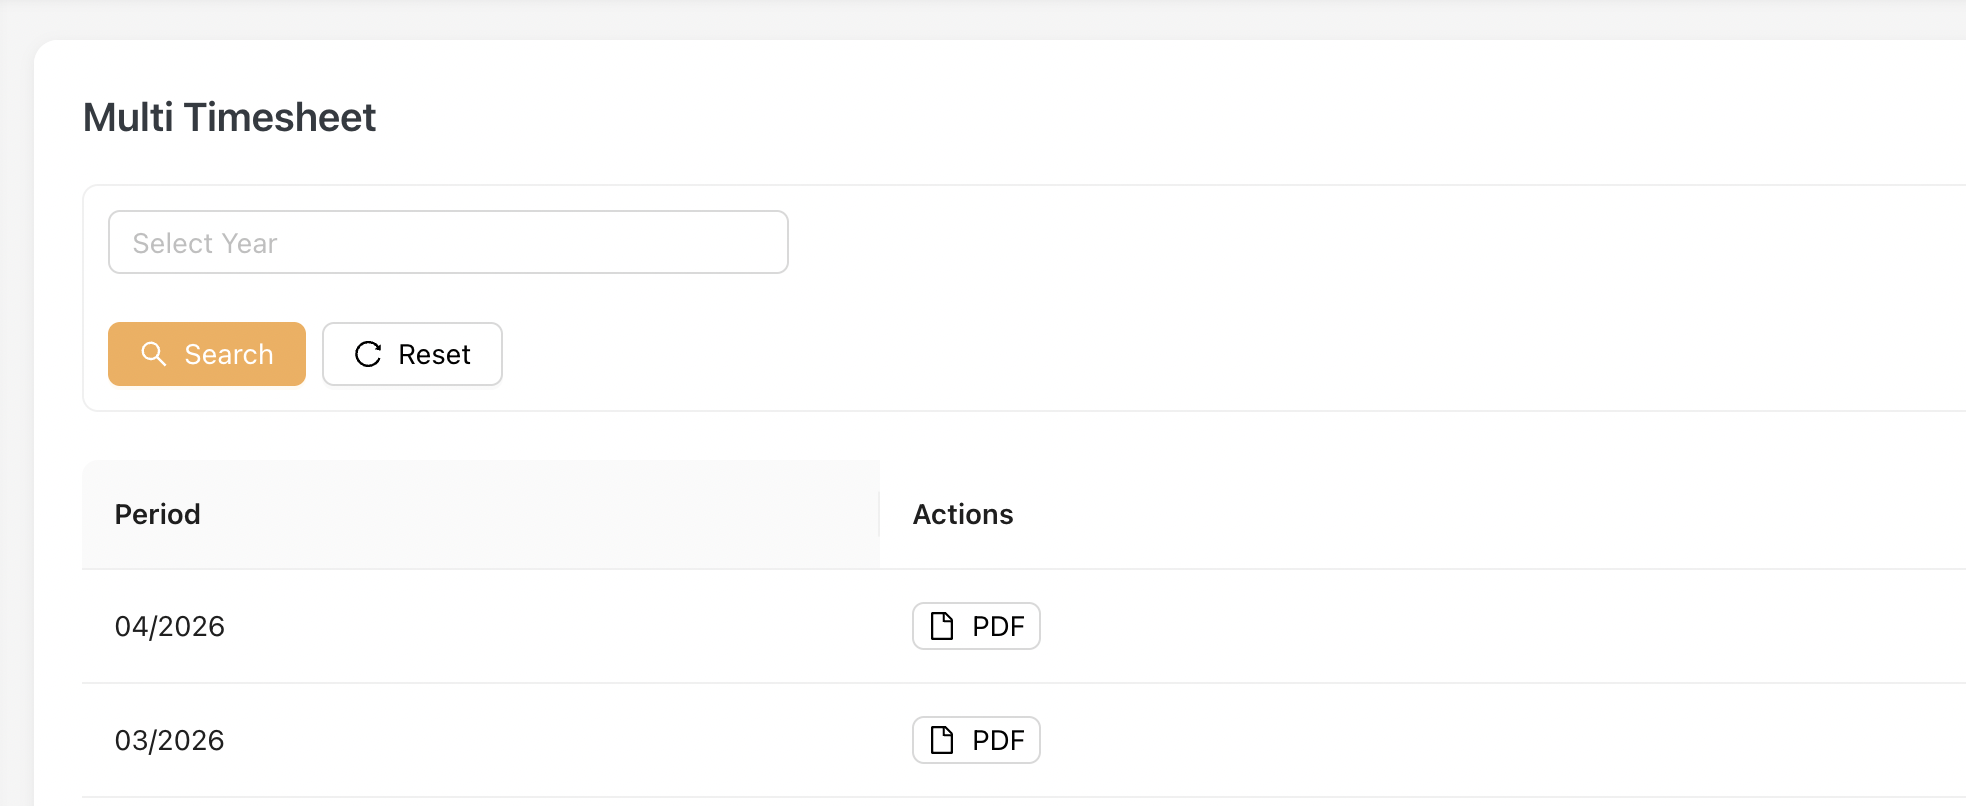Click the Multi Timesheet page title
Image resolution: width=1966 pixels, height=806 pixels.
[229, 117]
